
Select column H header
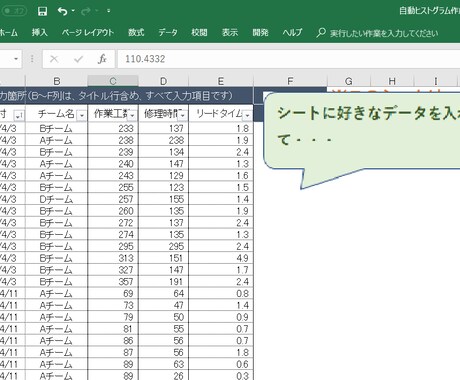click(392, 81)
